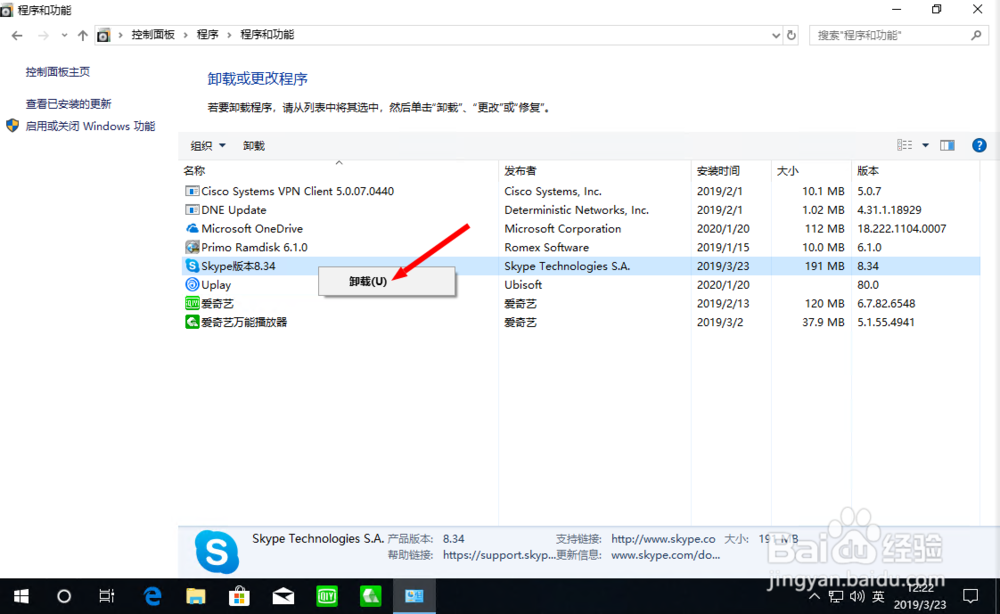The image size is (1000, 614).
Task: Refresh the address bar location
Action: pyautogui.click(x=791, y=35)
